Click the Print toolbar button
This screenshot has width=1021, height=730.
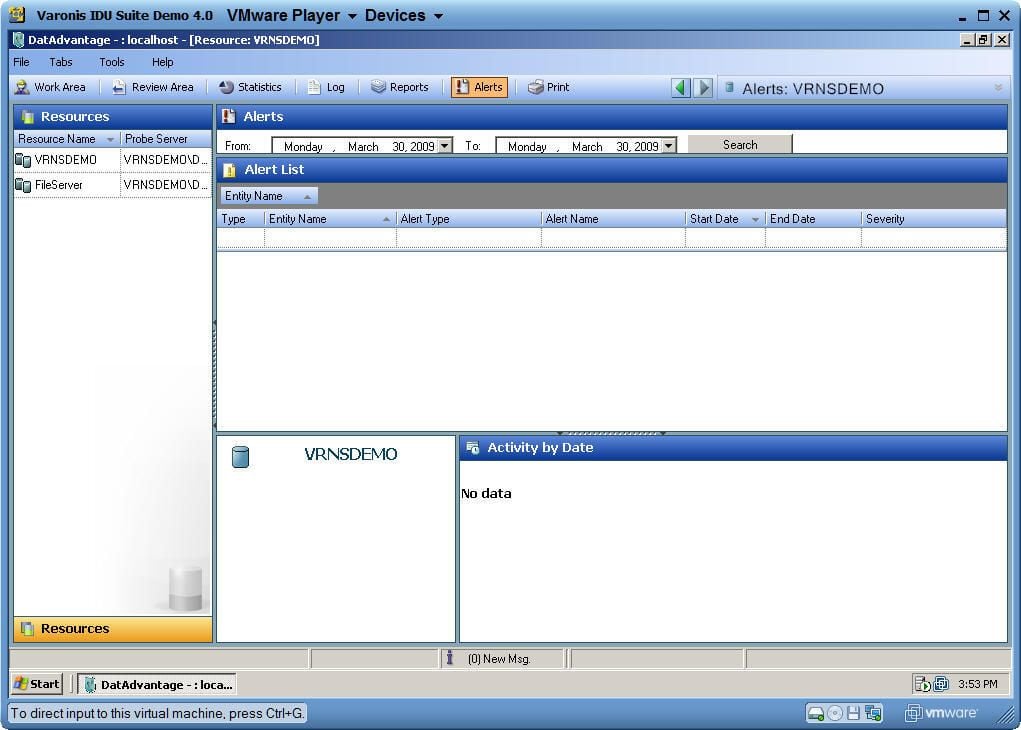[548, 87]
